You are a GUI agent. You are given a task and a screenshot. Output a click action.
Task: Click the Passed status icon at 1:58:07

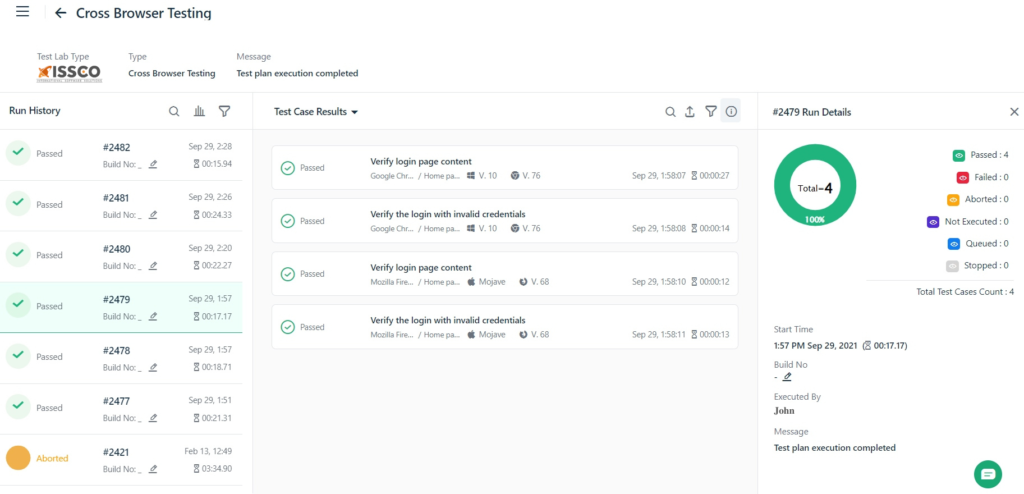click(287, 168)
